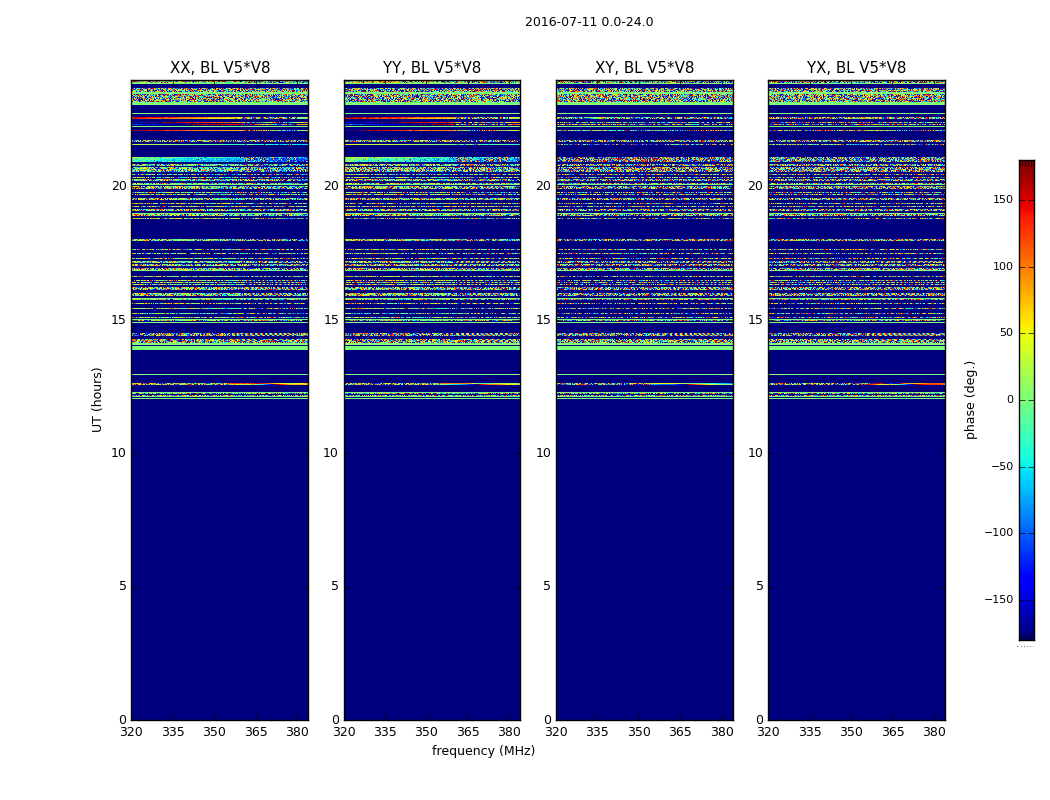Click colorbar tick label '−50'
Viewport: 1050px width, 800px height.
(1002, 467)
